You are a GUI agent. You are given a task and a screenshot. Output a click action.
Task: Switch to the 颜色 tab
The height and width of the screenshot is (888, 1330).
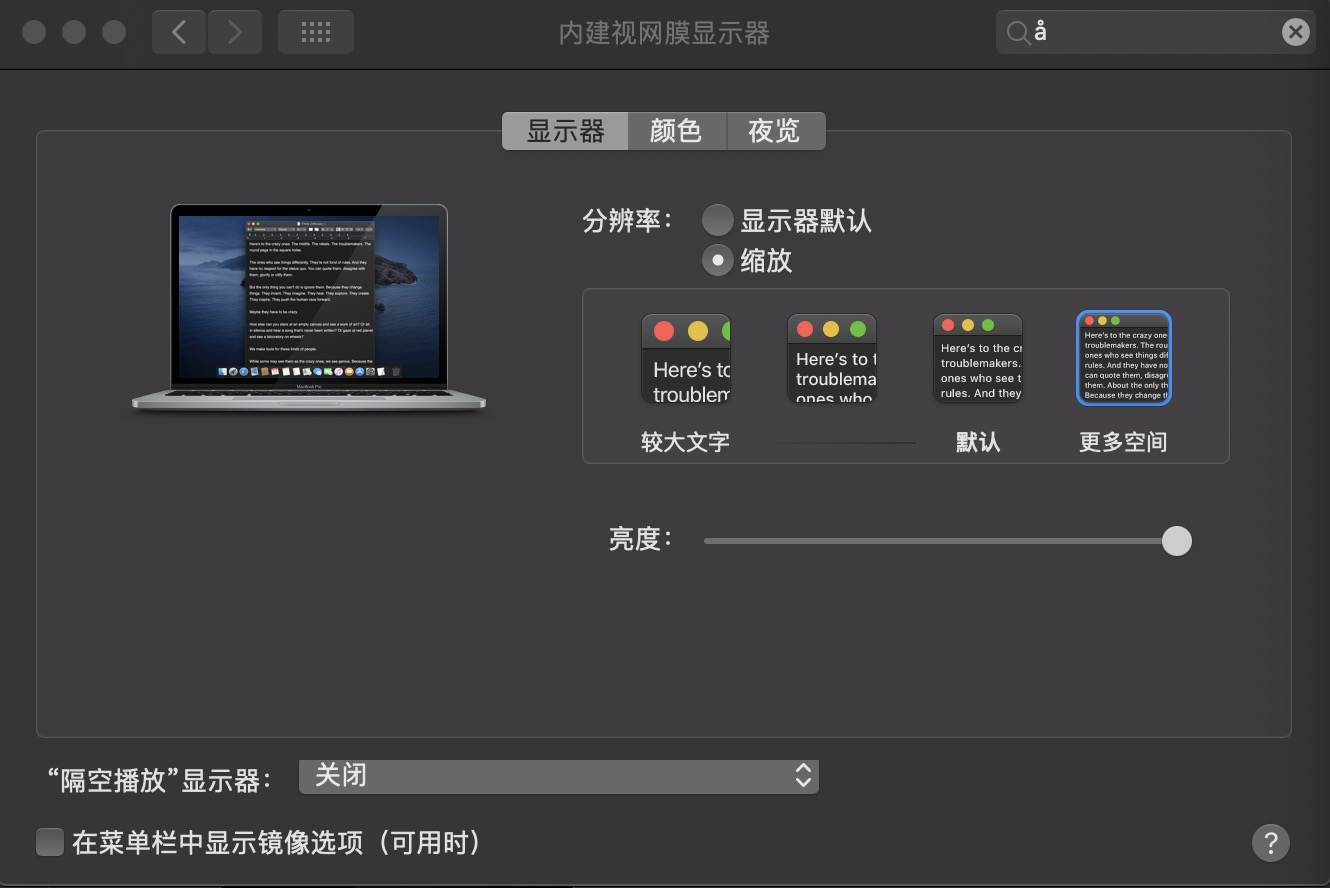676,131
